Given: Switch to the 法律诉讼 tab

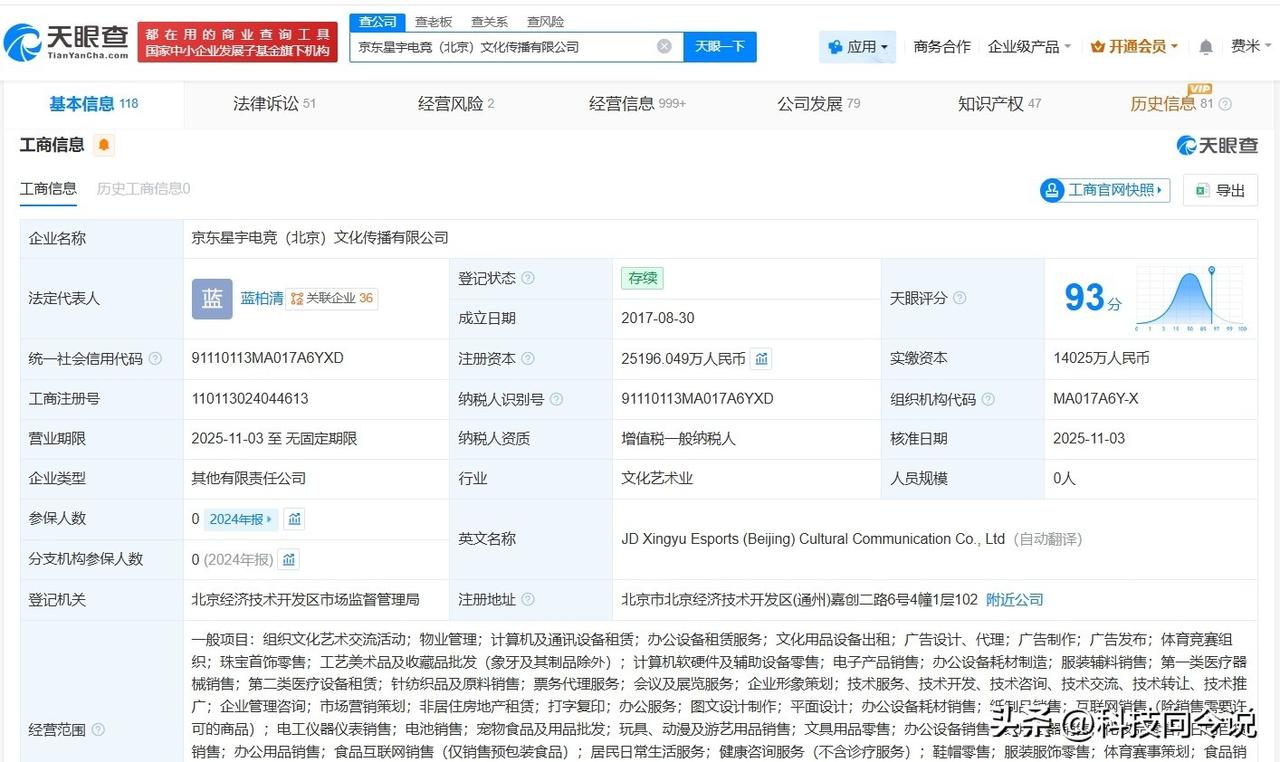Looking at the screenshot, I should click(x=274, y=104).
